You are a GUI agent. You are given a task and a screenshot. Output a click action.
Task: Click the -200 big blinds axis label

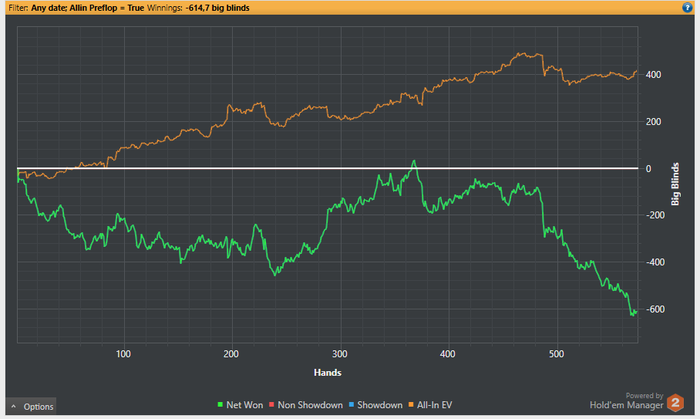click(655, 215)
